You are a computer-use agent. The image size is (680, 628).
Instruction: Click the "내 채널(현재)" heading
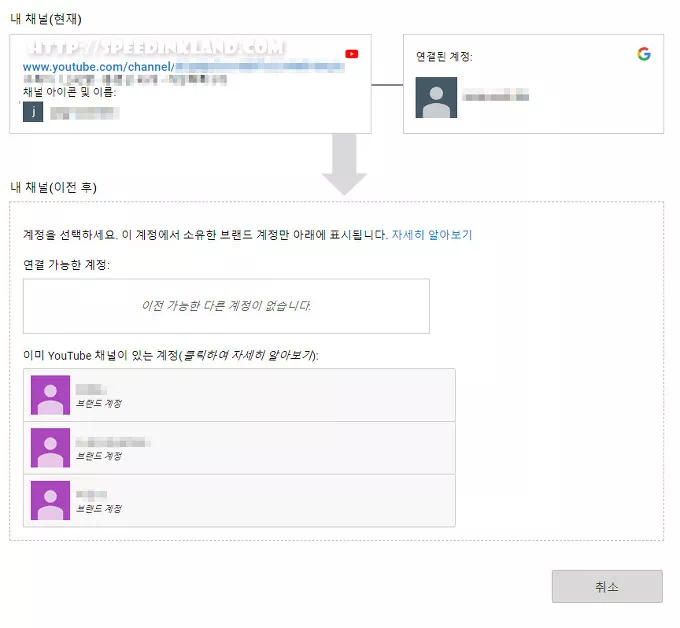(x=46, y=19)
